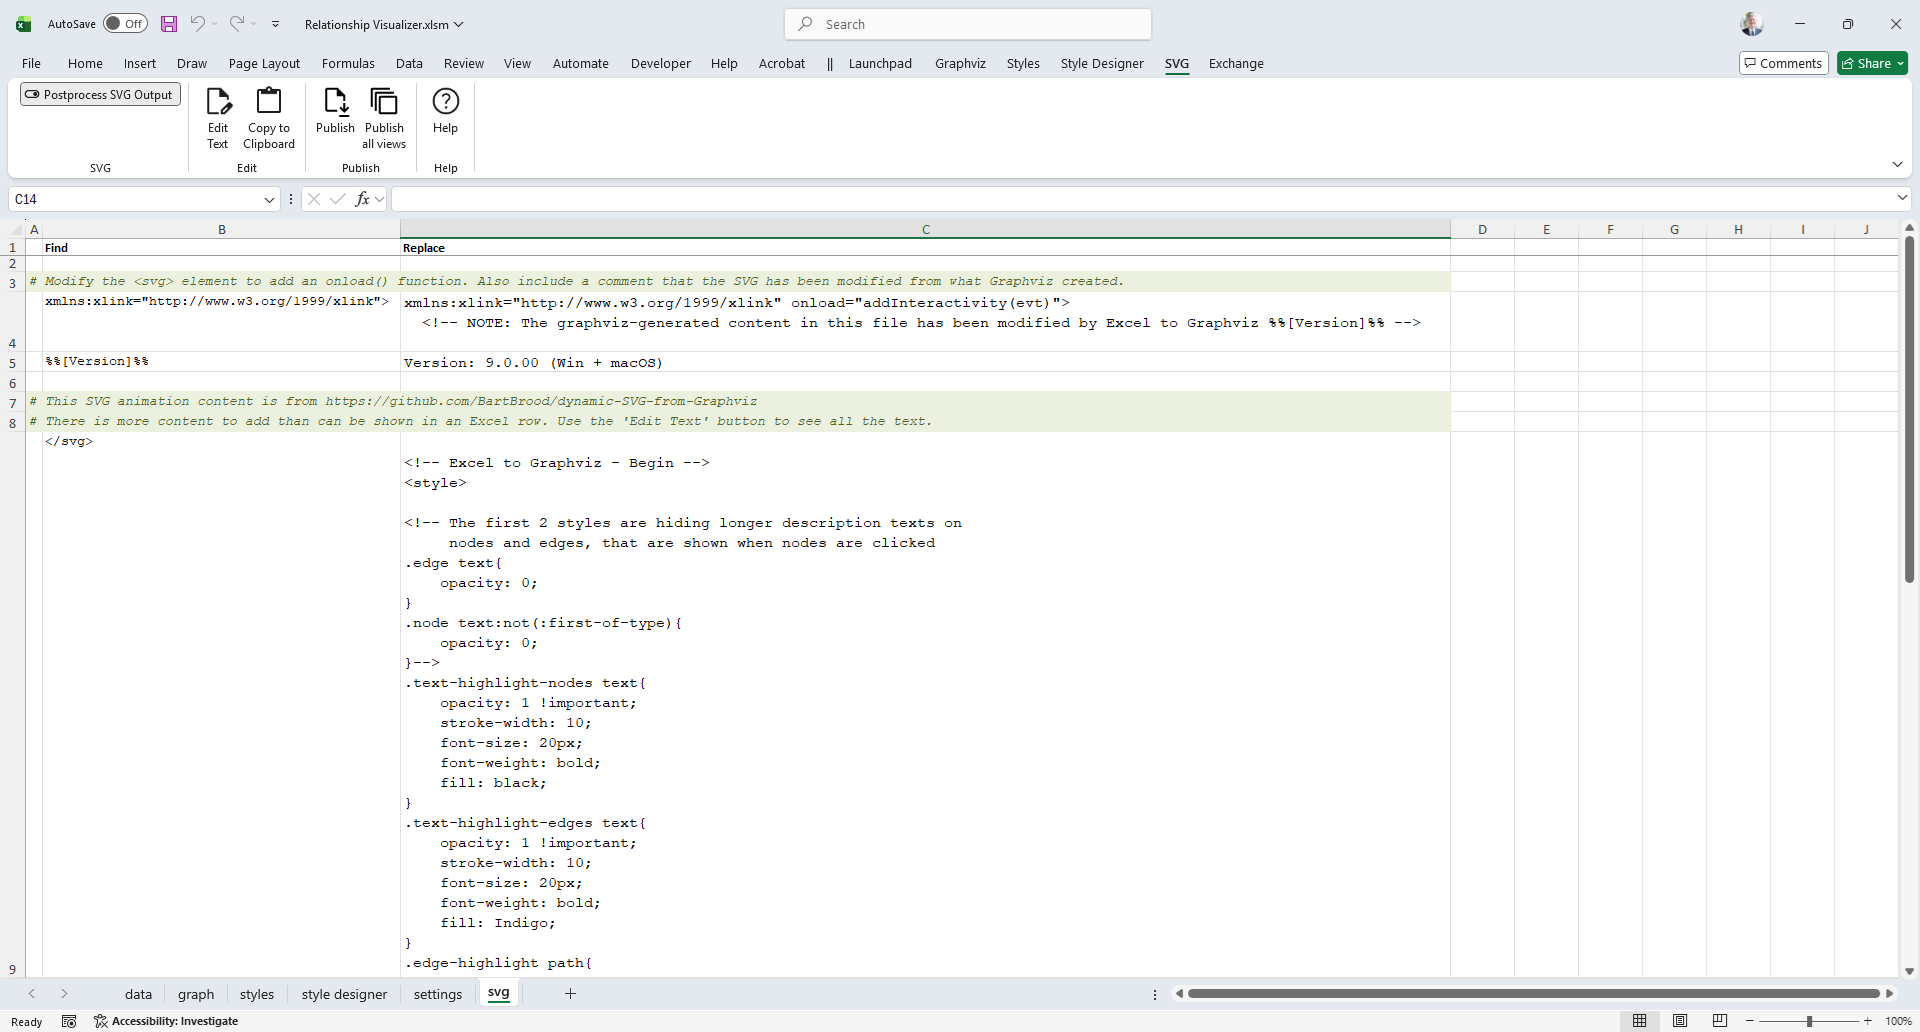Image resolution: width=1920 pixels, height=1032 pixels.
Task: Switch to Page Layout view
Action: (1680, 1021)
